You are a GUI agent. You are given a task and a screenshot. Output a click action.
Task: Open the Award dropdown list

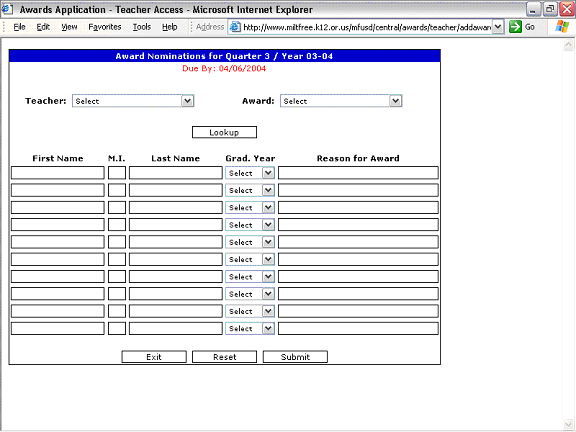pos(341,101)
